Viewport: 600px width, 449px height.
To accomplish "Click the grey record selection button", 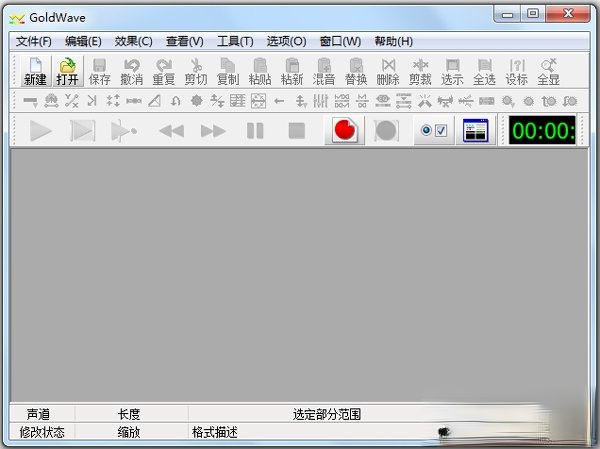I will [x=386, y=131].
